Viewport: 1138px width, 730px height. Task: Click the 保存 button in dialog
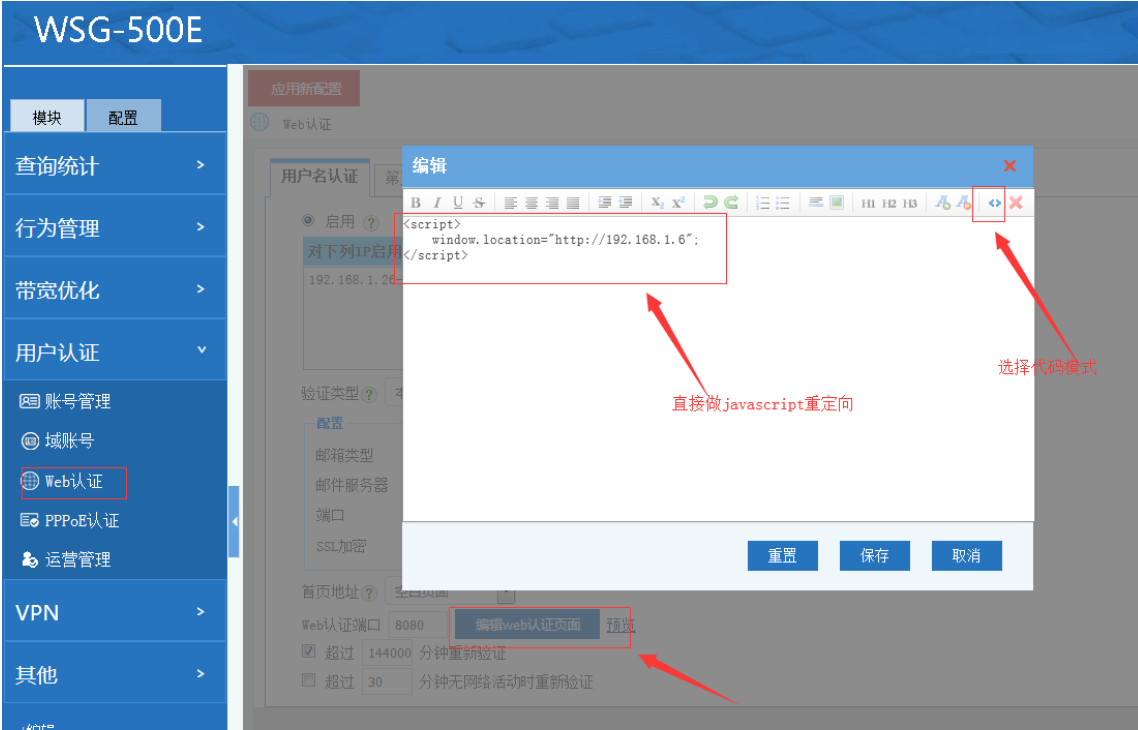[x=874, y=556]
